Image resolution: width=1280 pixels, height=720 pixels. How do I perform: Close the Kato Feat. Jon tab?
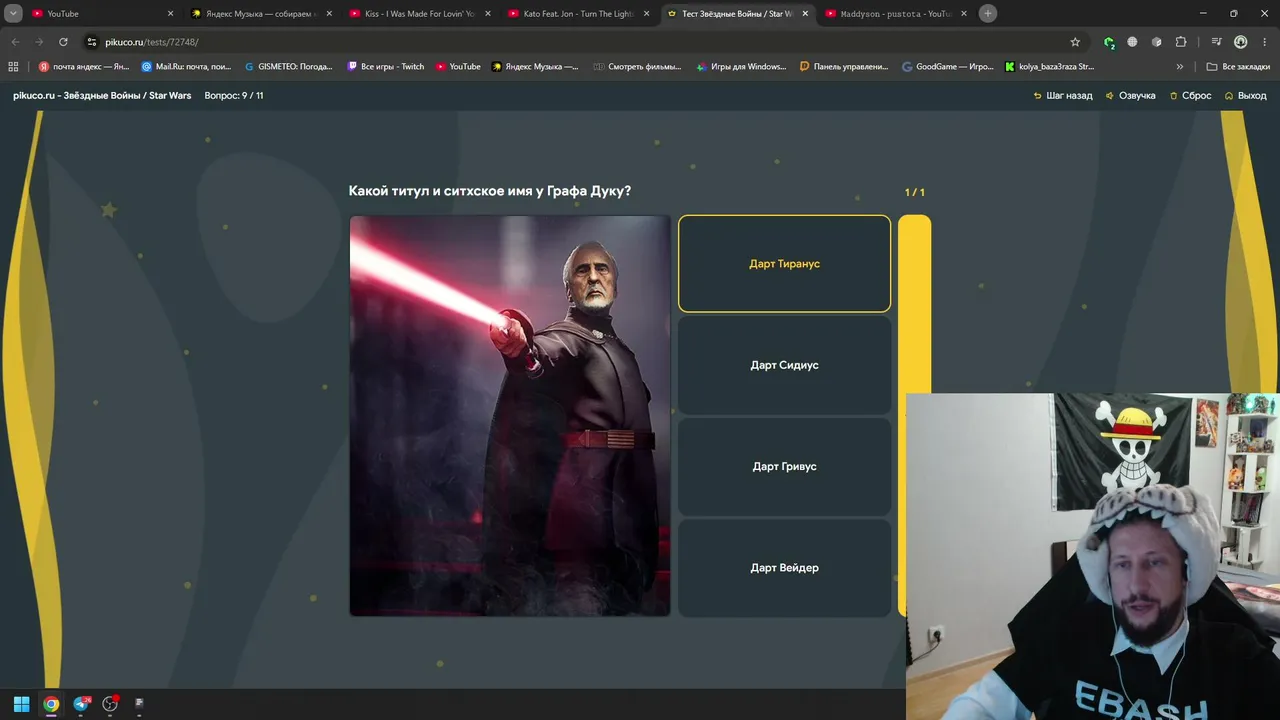coord(646,14)
